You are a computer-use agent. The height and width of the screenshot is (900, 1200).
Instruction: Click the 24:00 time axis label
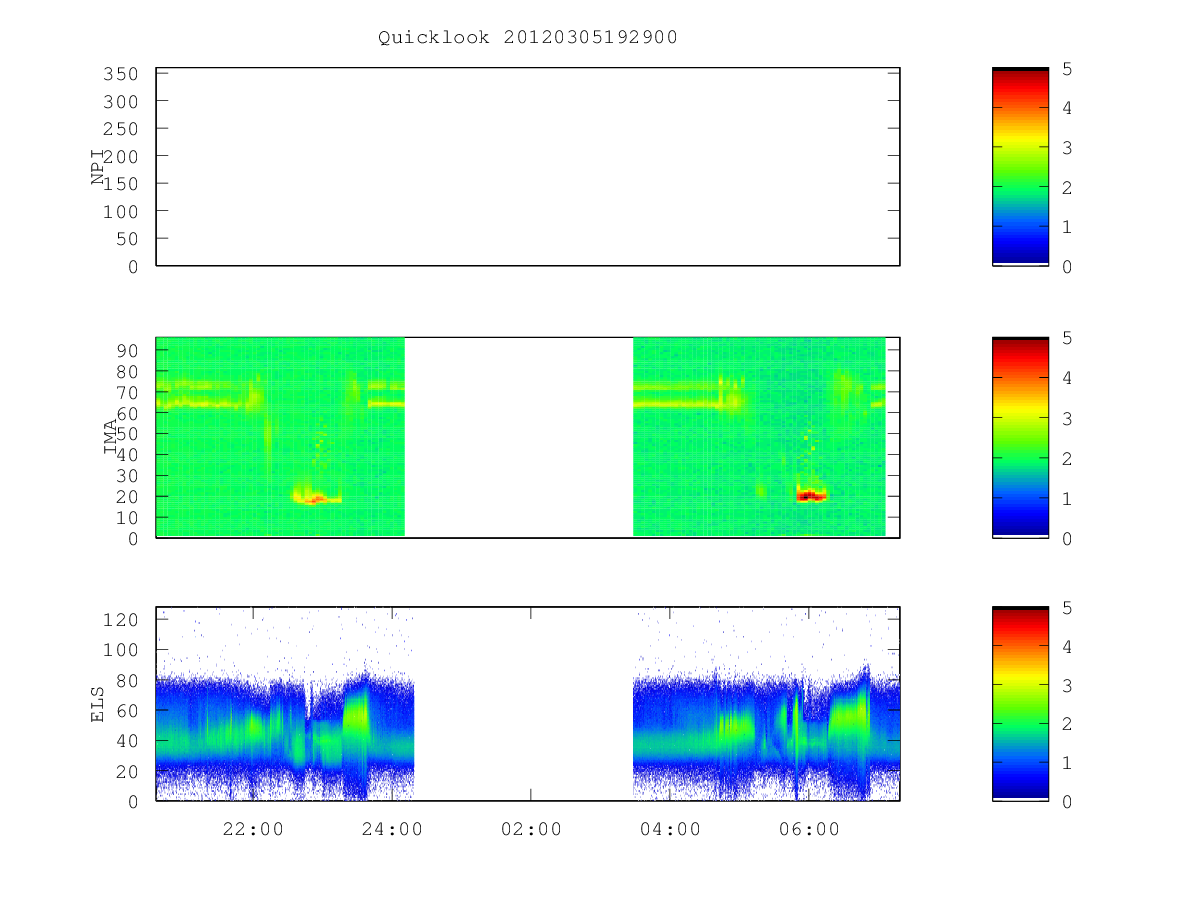(392, 829)
